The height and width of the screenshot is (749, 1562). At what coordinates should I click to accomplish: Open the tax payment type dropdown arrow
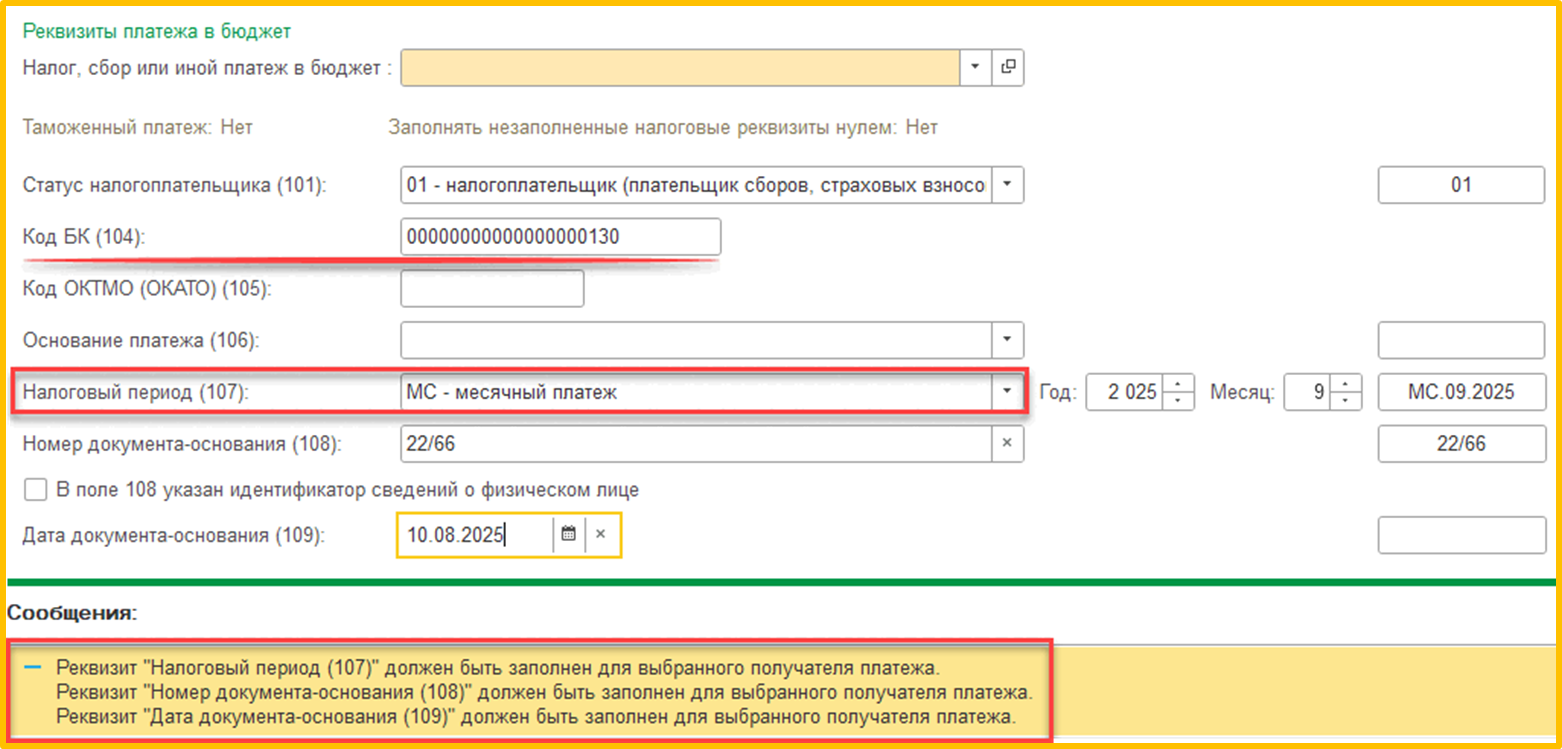coord(975,67)
